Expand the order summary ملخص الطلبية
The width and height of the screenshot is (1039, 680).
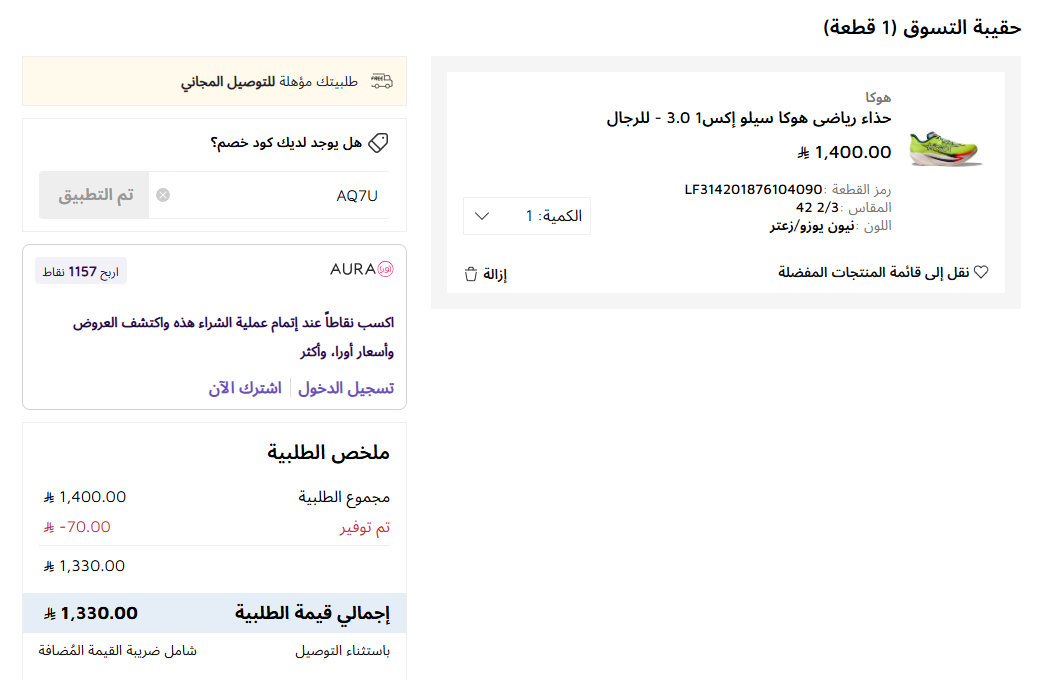(x=330, y=452)
